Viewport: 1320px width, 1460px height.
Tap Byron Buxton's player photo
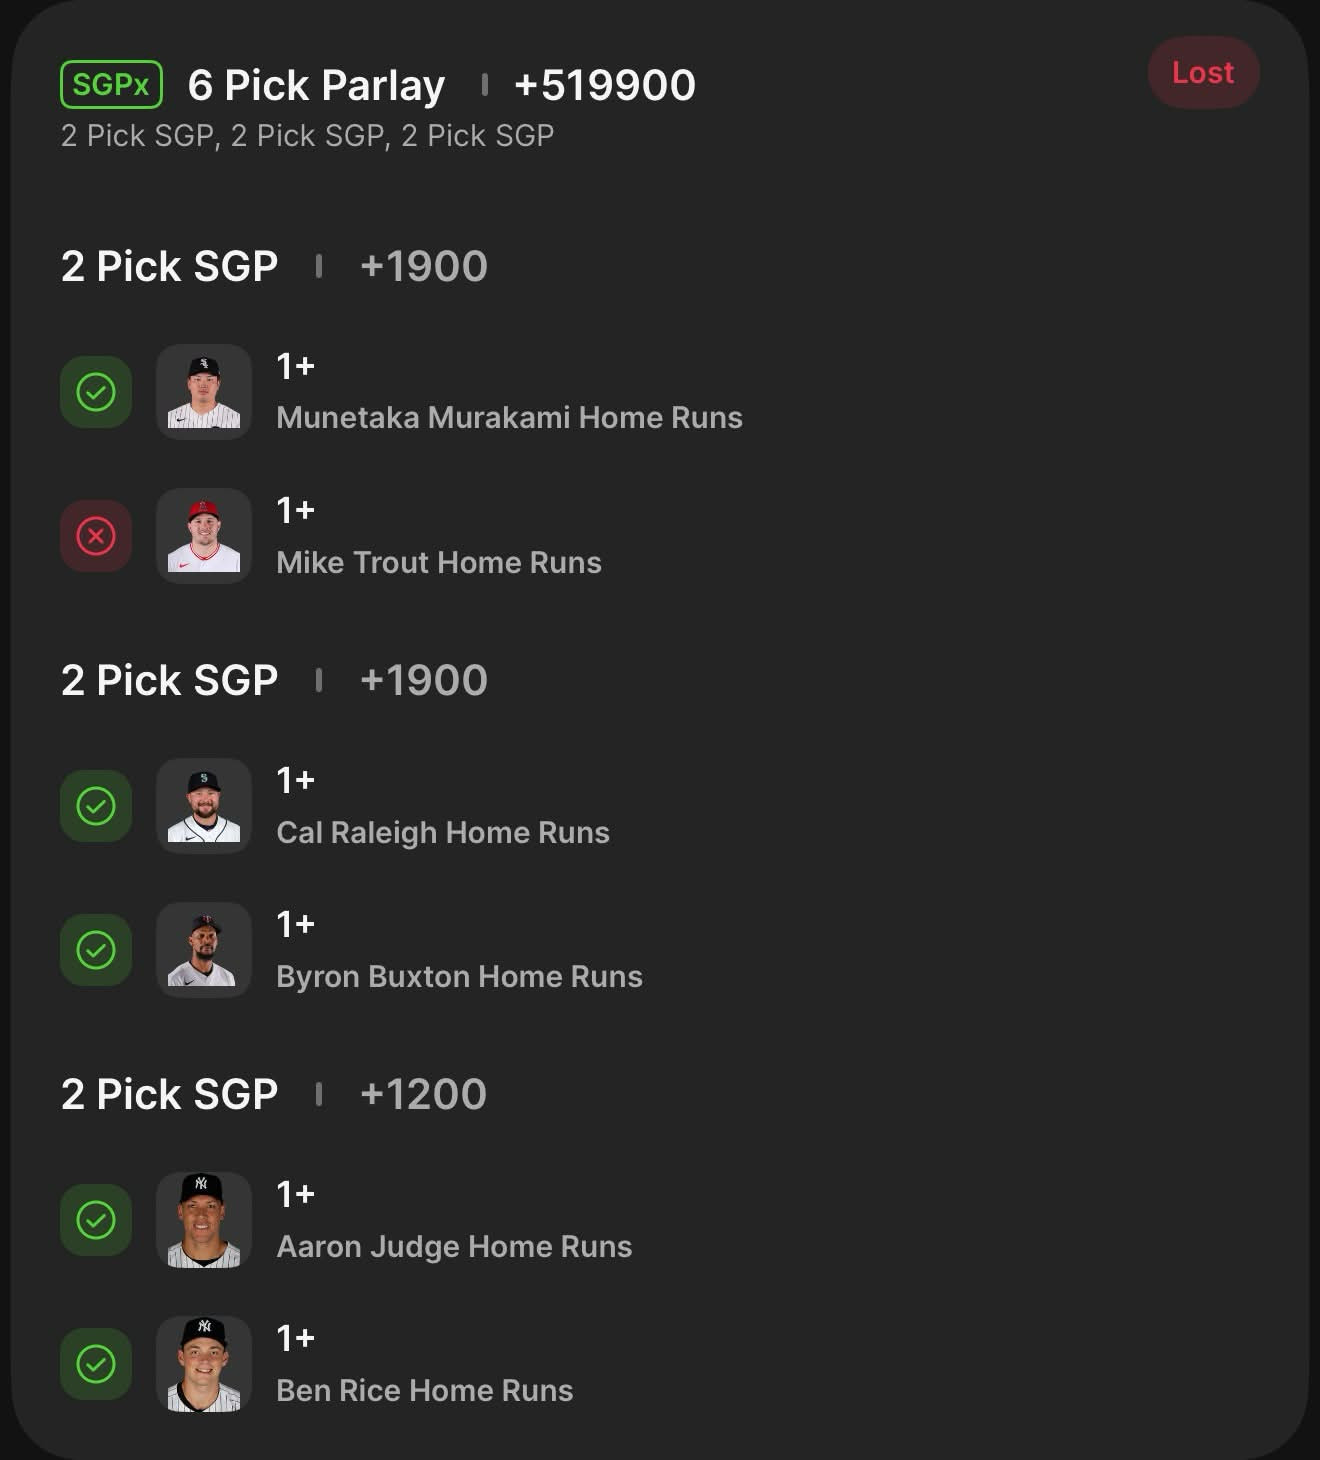pyautogui.click(x=204, y=950)
